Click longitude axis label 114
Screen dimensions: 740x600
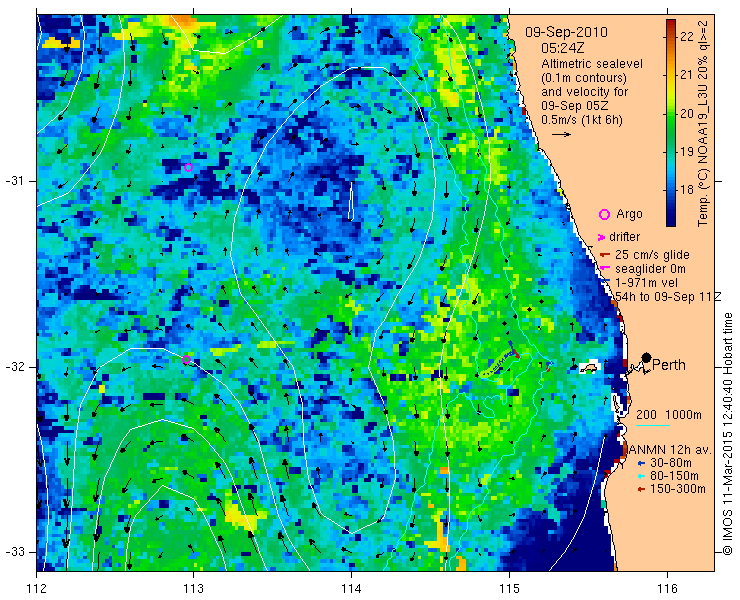pos(351,589)
